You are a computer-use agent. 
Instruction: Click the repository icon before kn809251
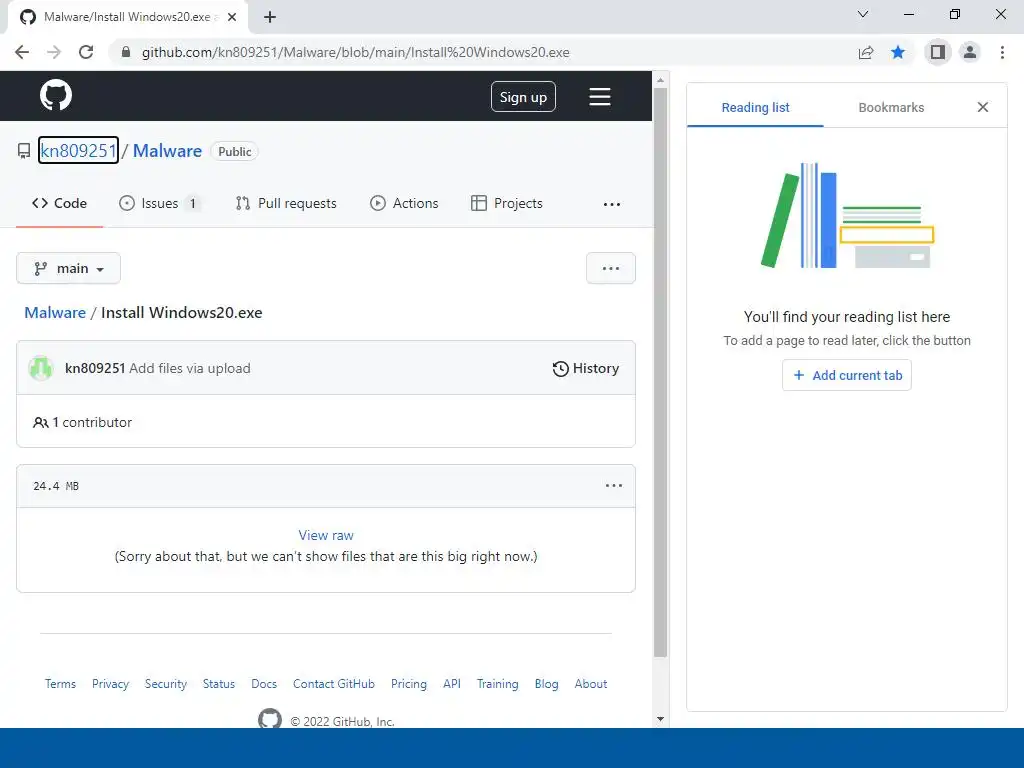pos(24,152)
